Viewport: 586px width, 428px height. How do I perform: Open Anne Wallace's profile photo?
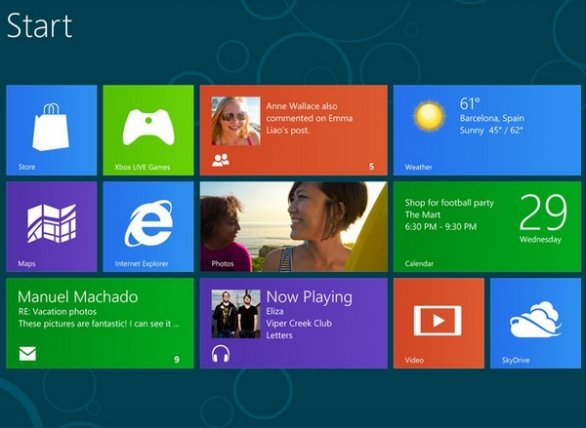tap(236, 121)
